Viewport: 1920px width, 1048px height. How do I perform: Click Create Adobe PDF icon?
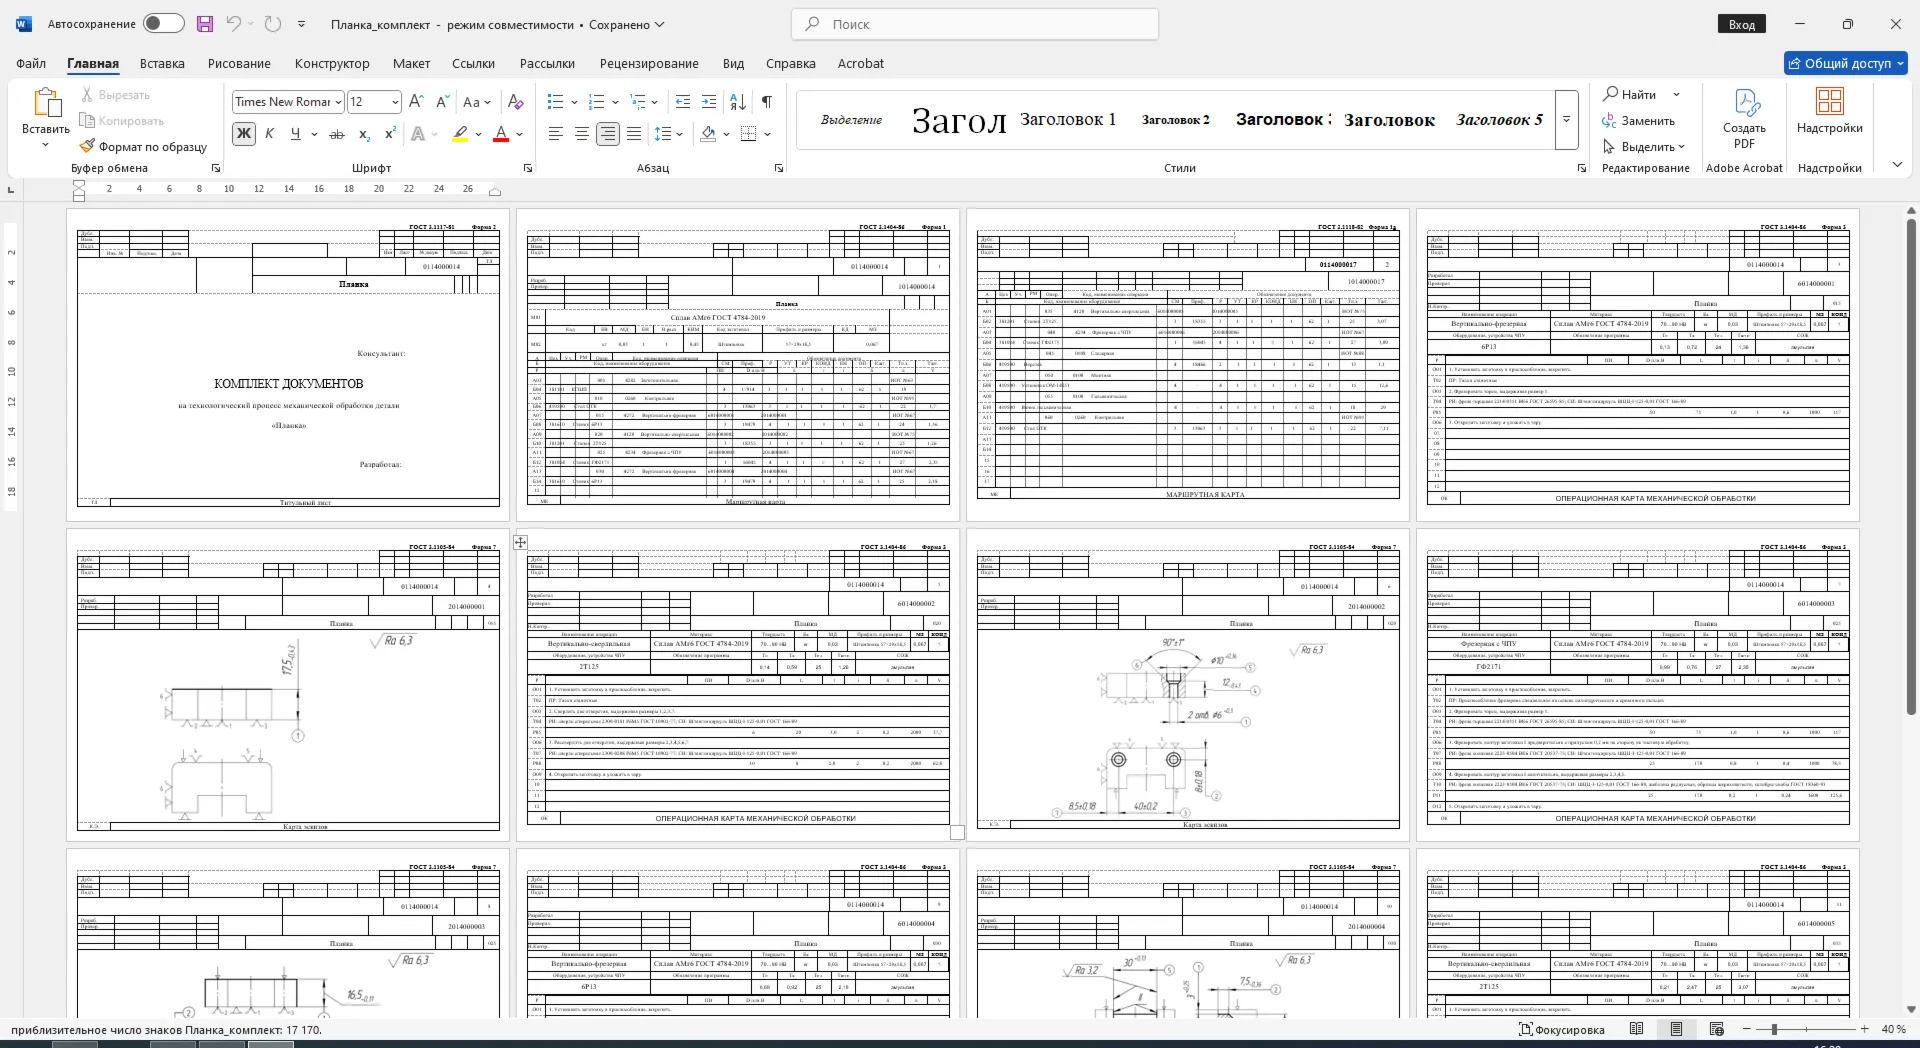click(1744, 120)
